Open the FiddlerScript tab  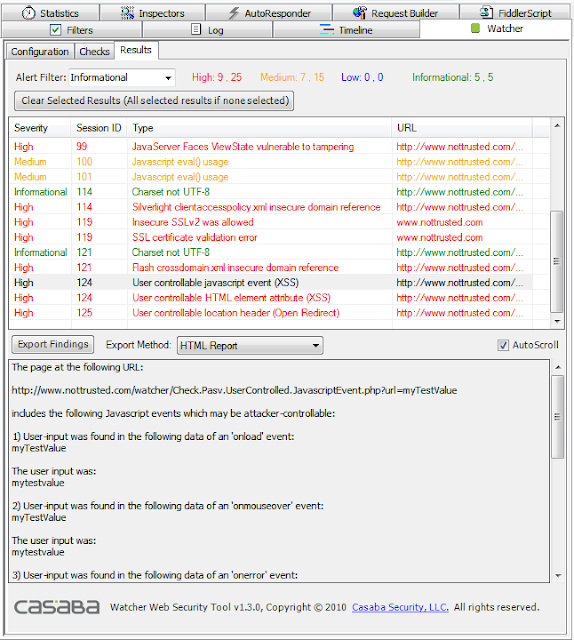click(x=515, y=13)
